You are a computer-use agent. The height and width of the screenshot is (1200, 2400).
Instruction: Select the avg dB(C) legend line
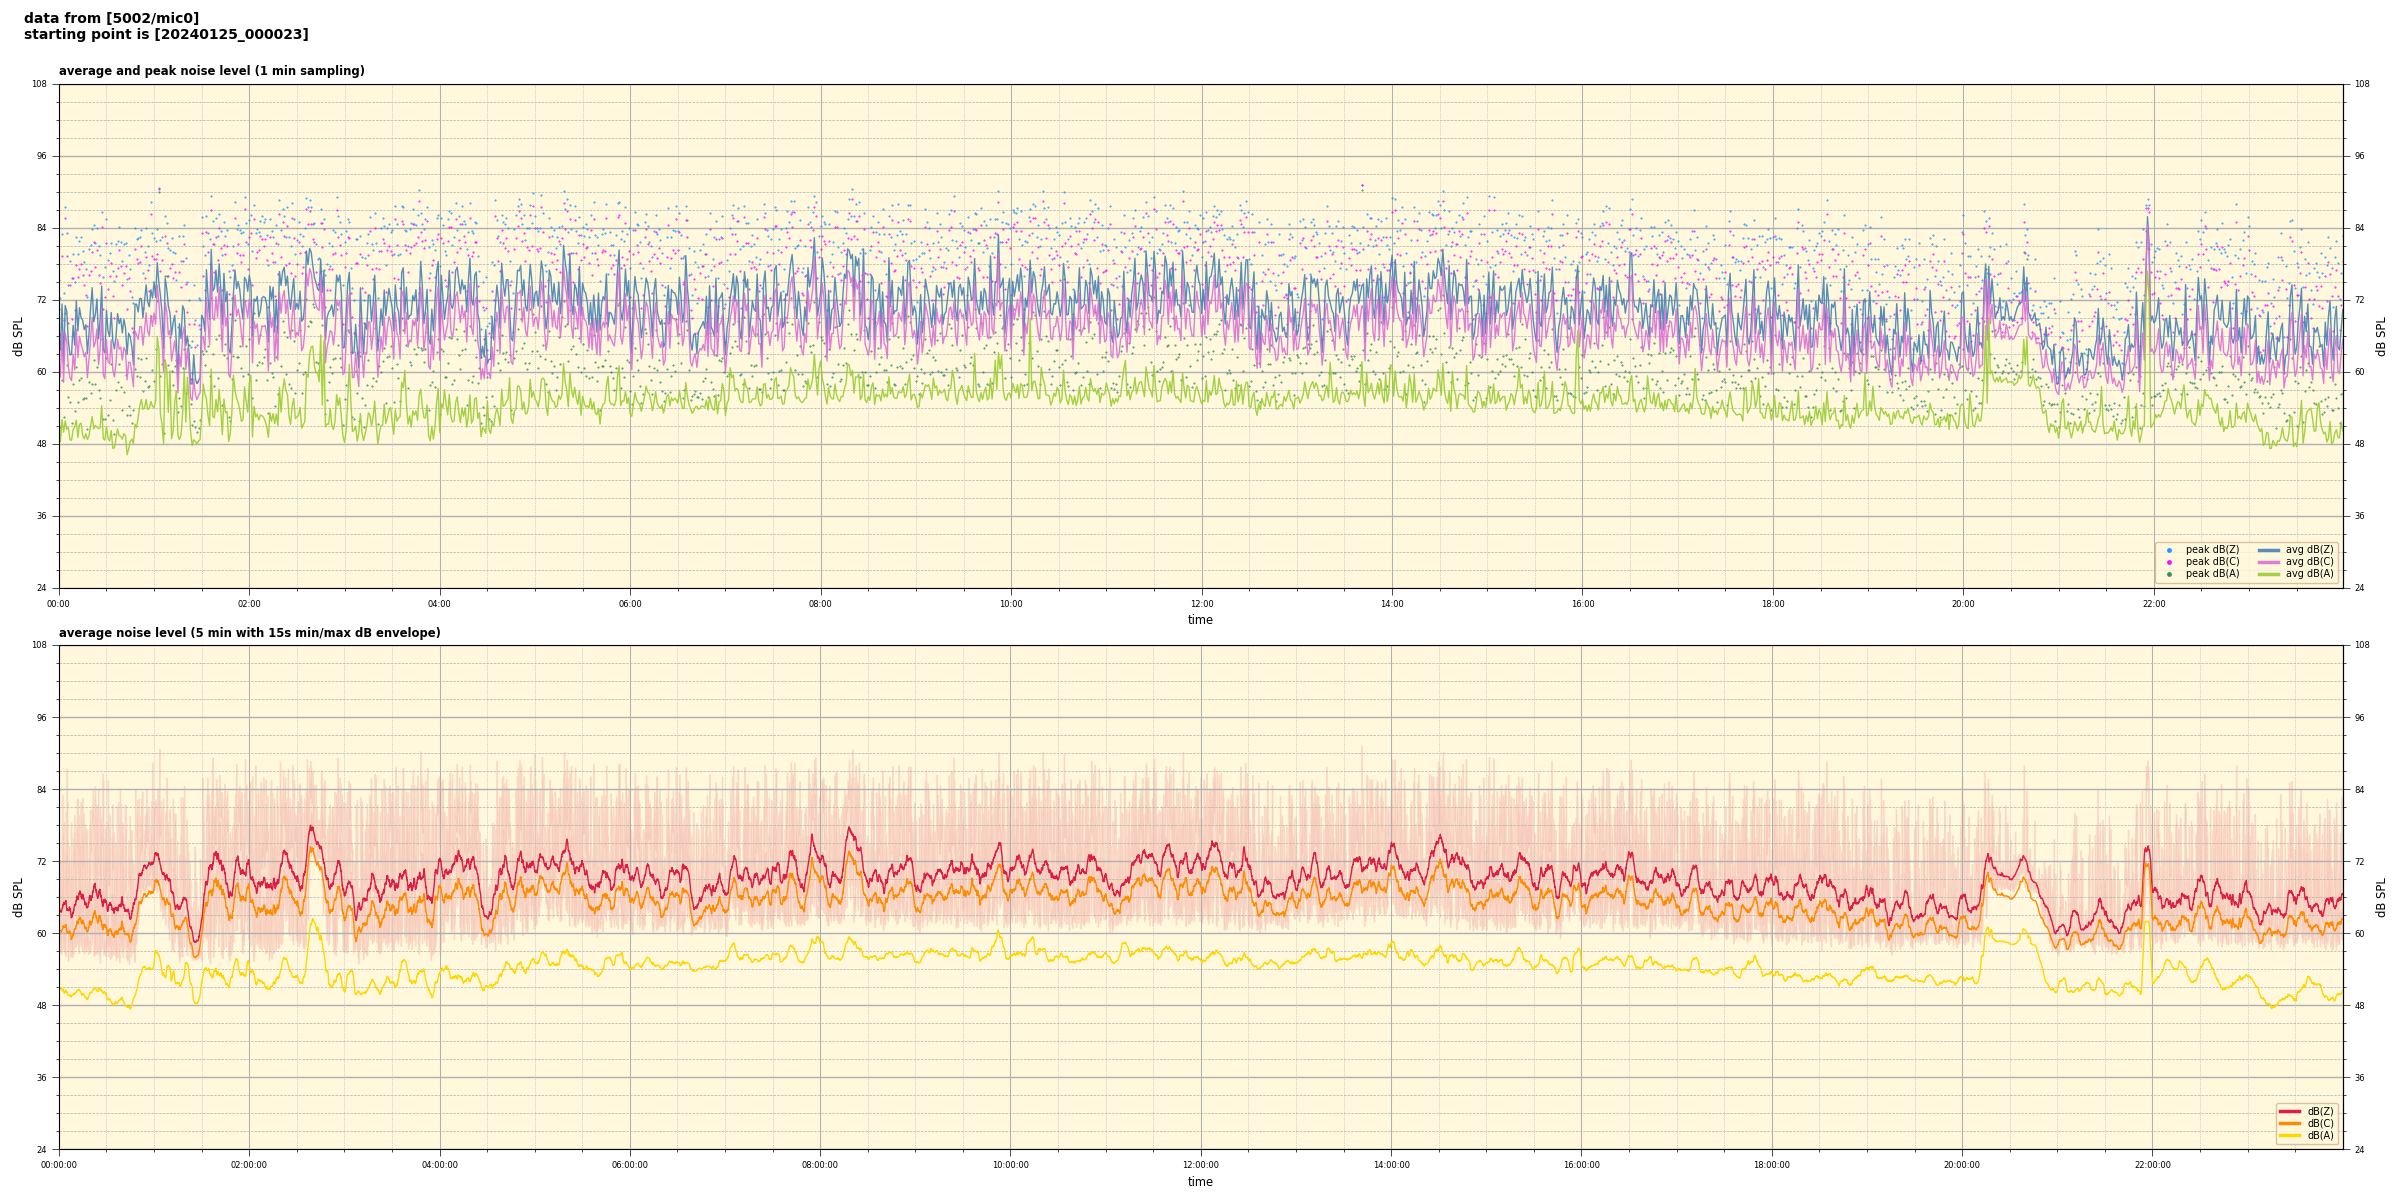point(2269,562)
